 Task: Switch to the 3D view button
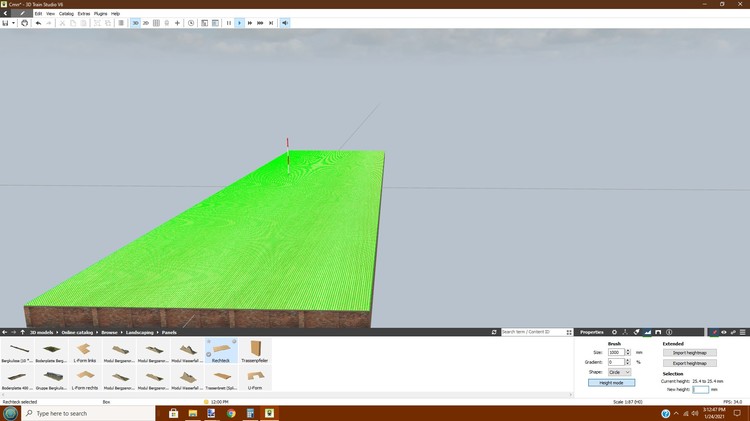[135, 23]
